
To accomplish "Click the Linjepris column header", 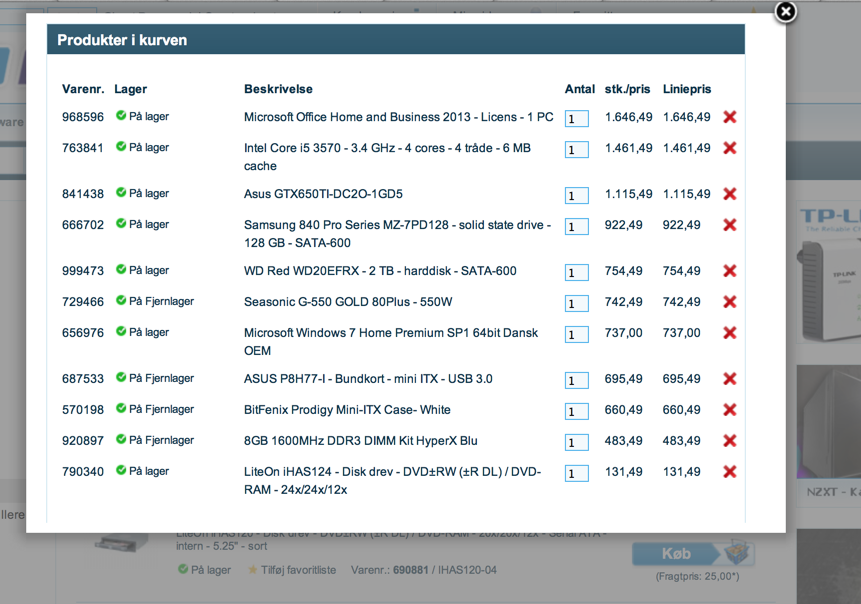I will click(687, 89).
